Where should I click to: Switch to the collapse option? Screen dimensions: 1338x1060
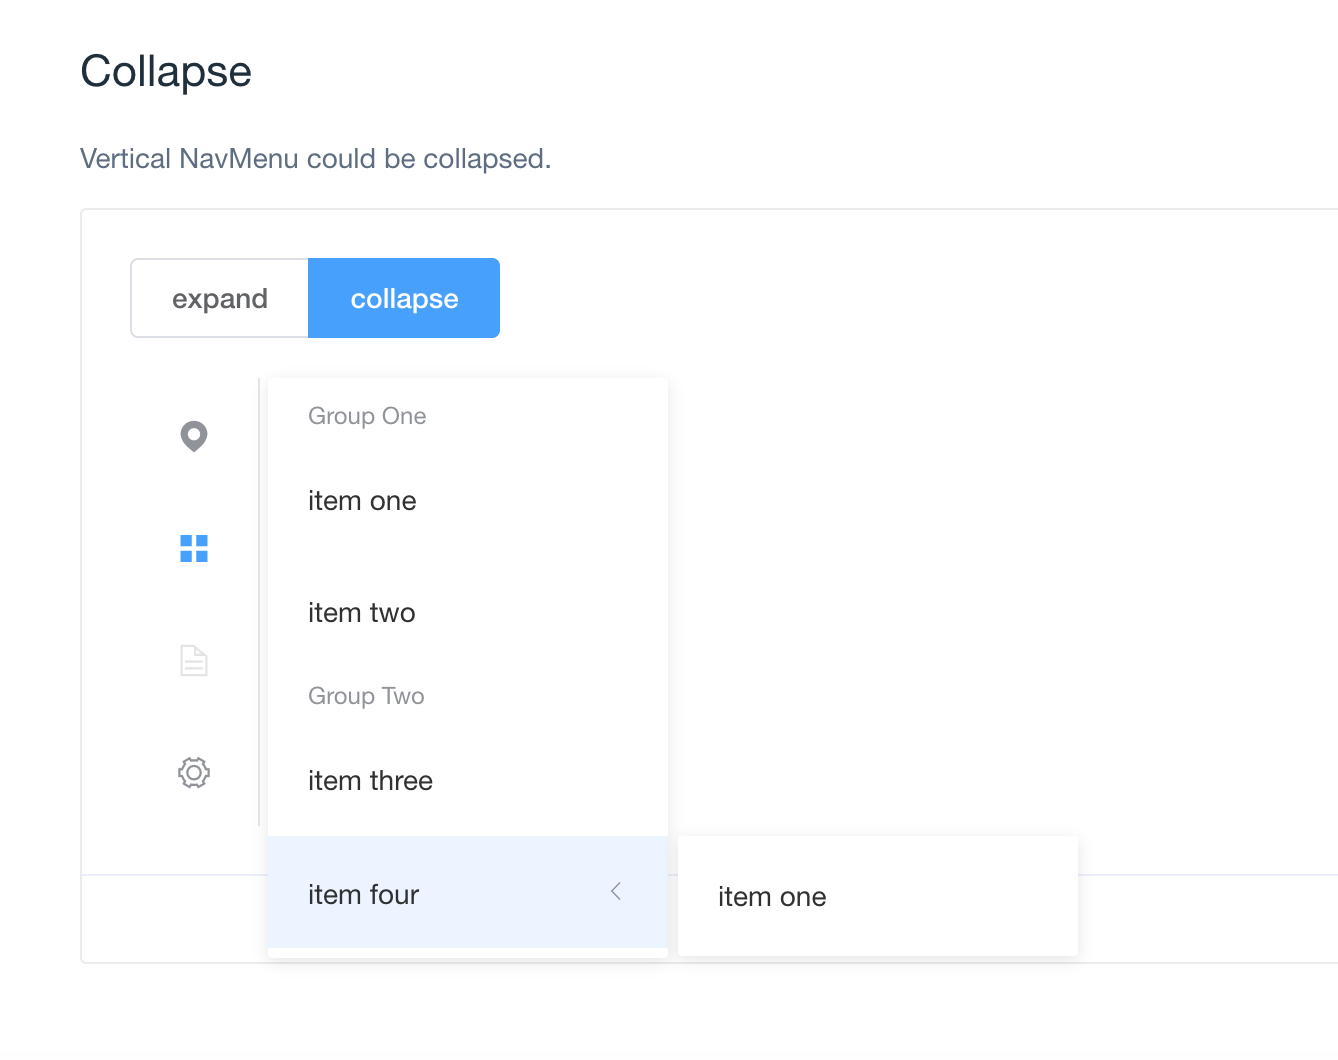point(403,297)
